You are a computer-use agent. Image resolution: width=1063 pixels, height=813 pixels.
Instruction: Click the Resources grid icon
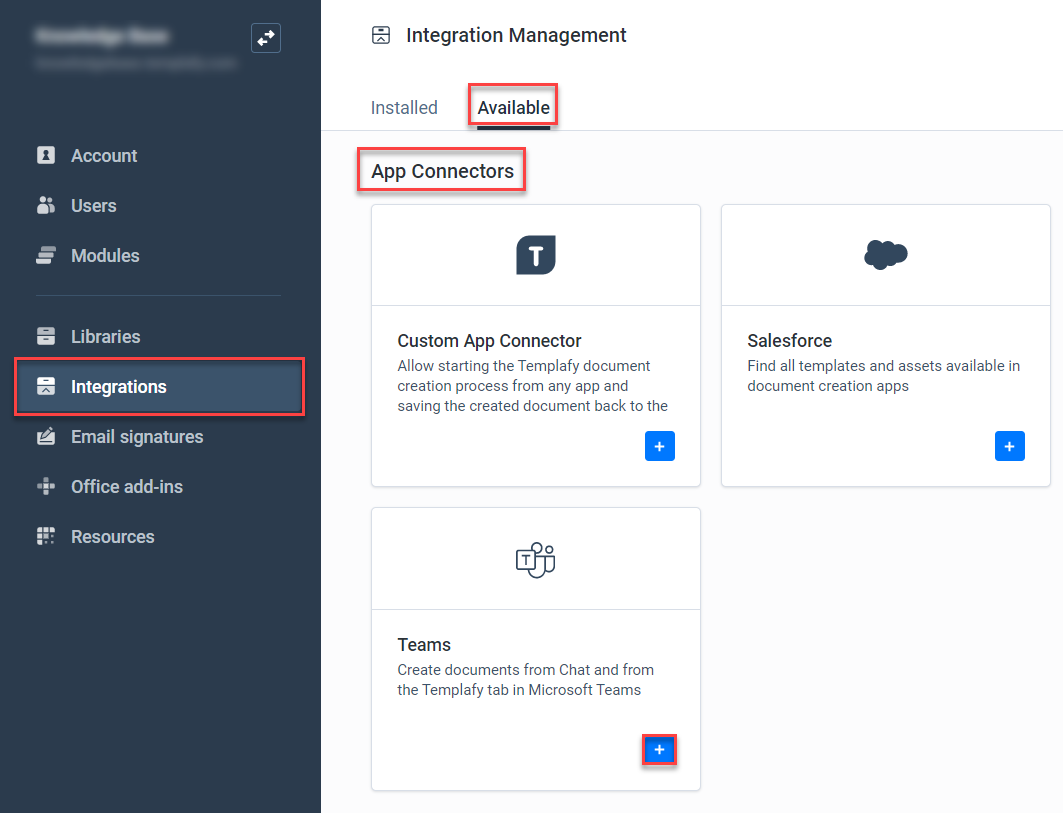45,536
